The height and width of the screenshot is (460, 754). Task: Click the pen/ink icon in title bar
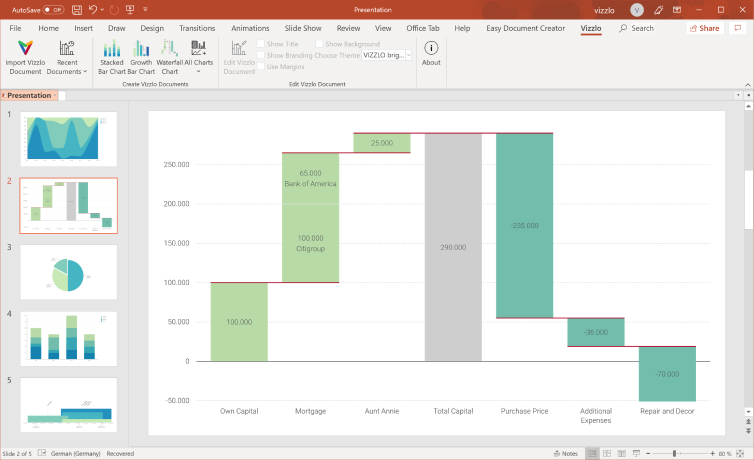(658, 10)
